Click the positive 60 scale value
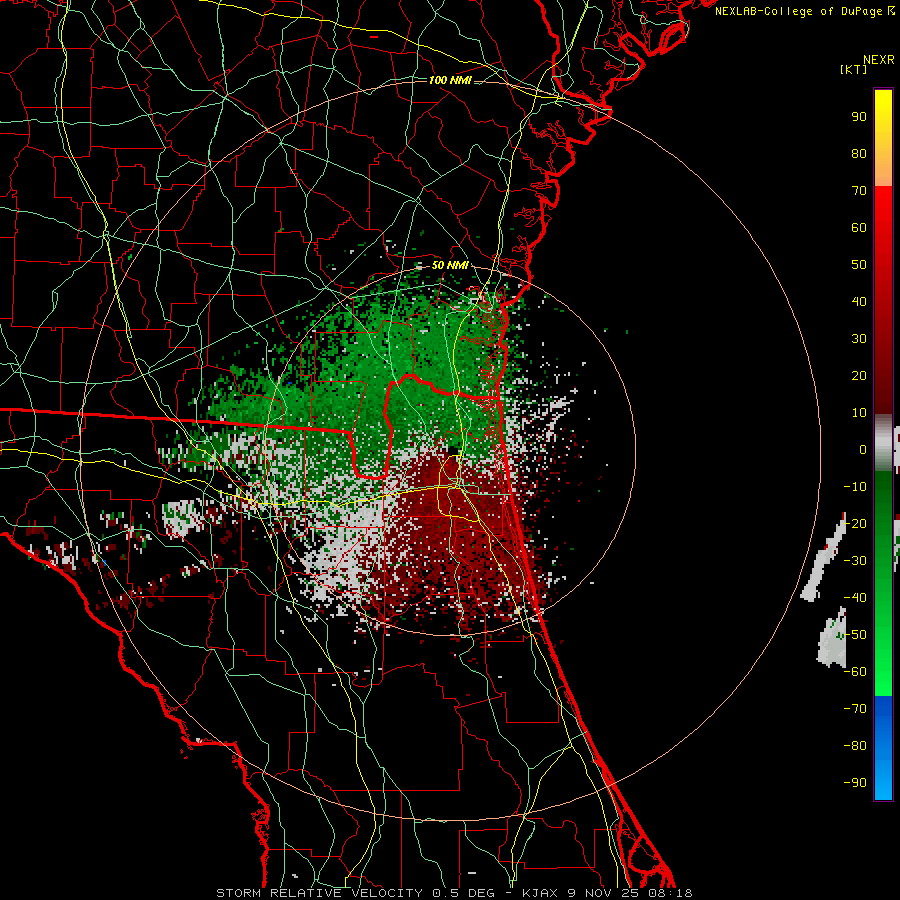900x900 pixels. pyautogui.click(x=859, y=228)
